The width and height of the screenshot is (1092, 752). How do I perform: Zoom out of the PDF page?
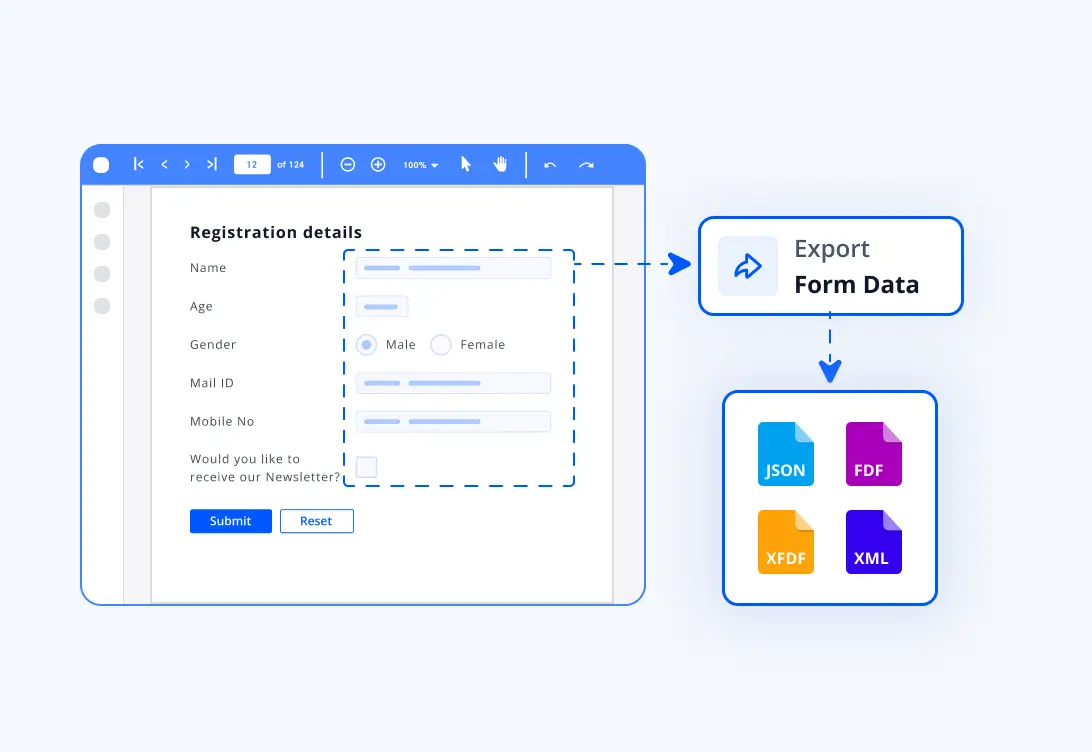348,164
